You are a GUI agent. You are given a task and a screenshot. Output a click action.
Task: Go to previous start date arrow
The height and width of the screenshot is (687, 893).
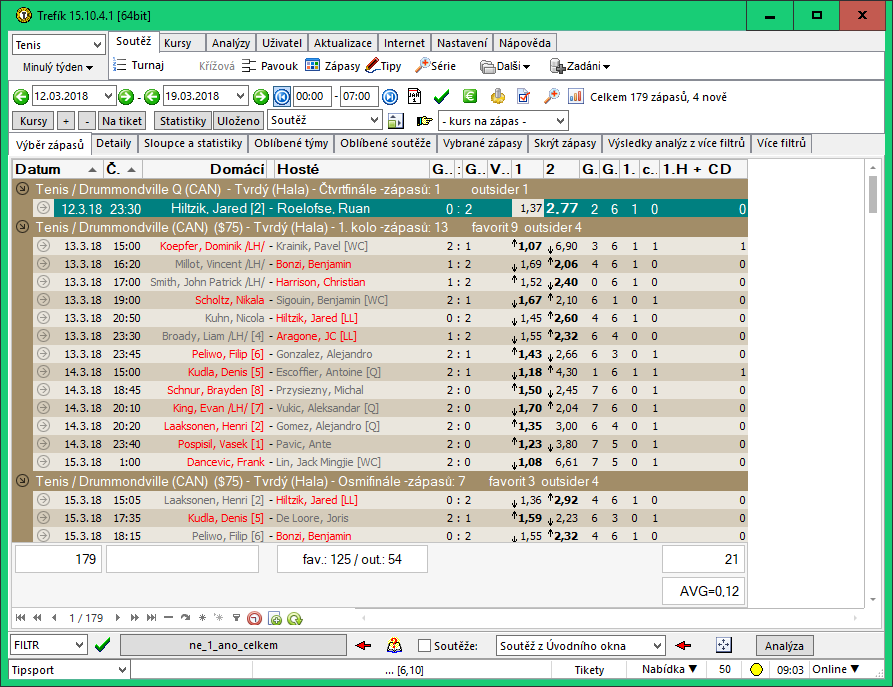click(21, 97)
